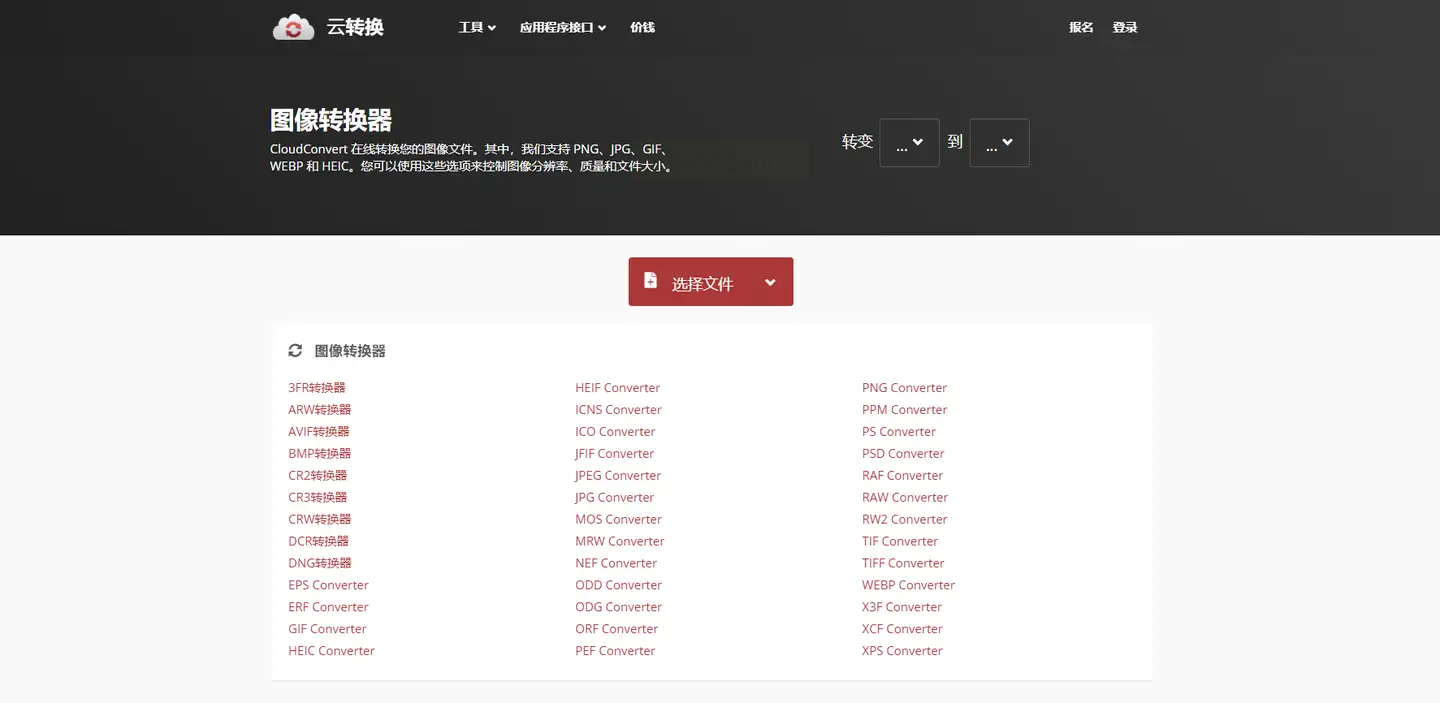This screenshot has width=1440, height=703.
Task: Open the 转变 source format dropdown
Action: 909,143
